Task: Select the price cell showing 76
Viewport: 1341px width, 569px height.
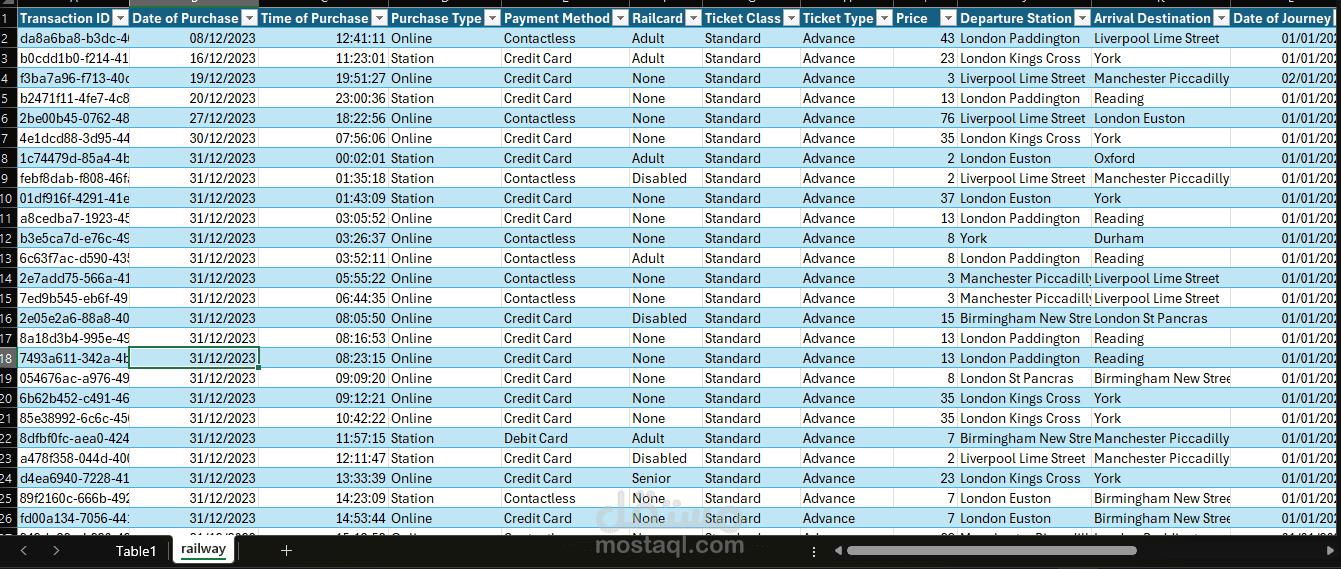Action: 925,118
